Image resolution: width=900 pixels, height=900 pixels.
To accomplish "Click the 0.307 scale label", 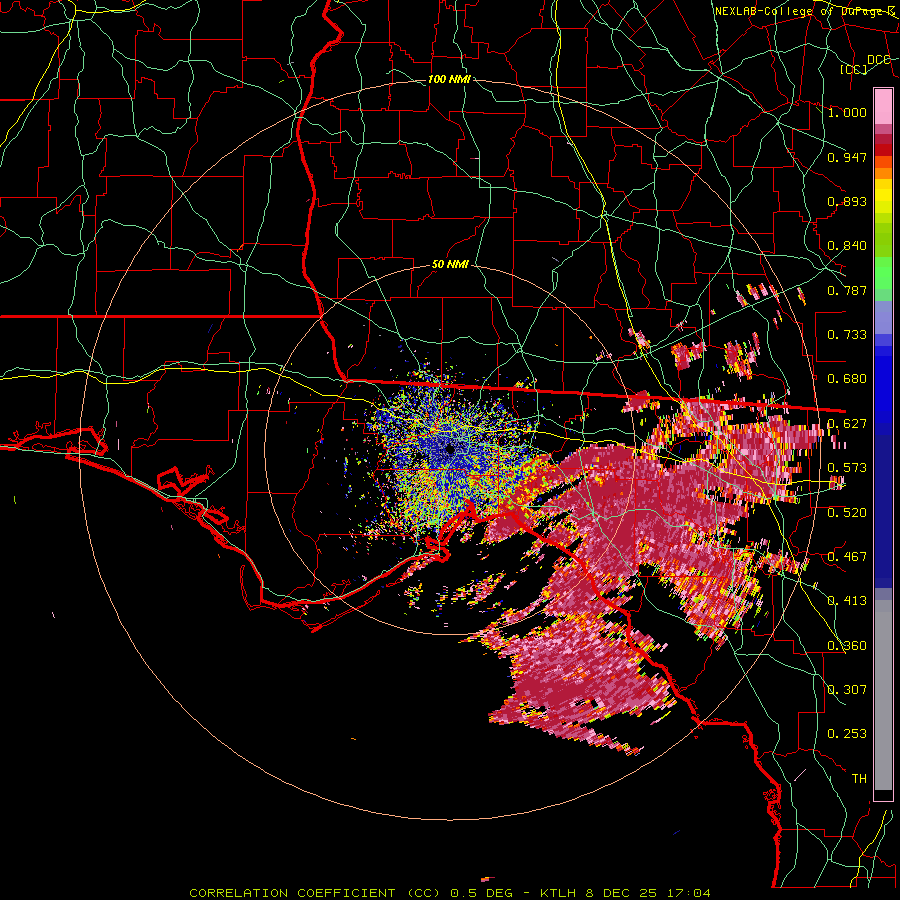I will (x=847, y=690).
